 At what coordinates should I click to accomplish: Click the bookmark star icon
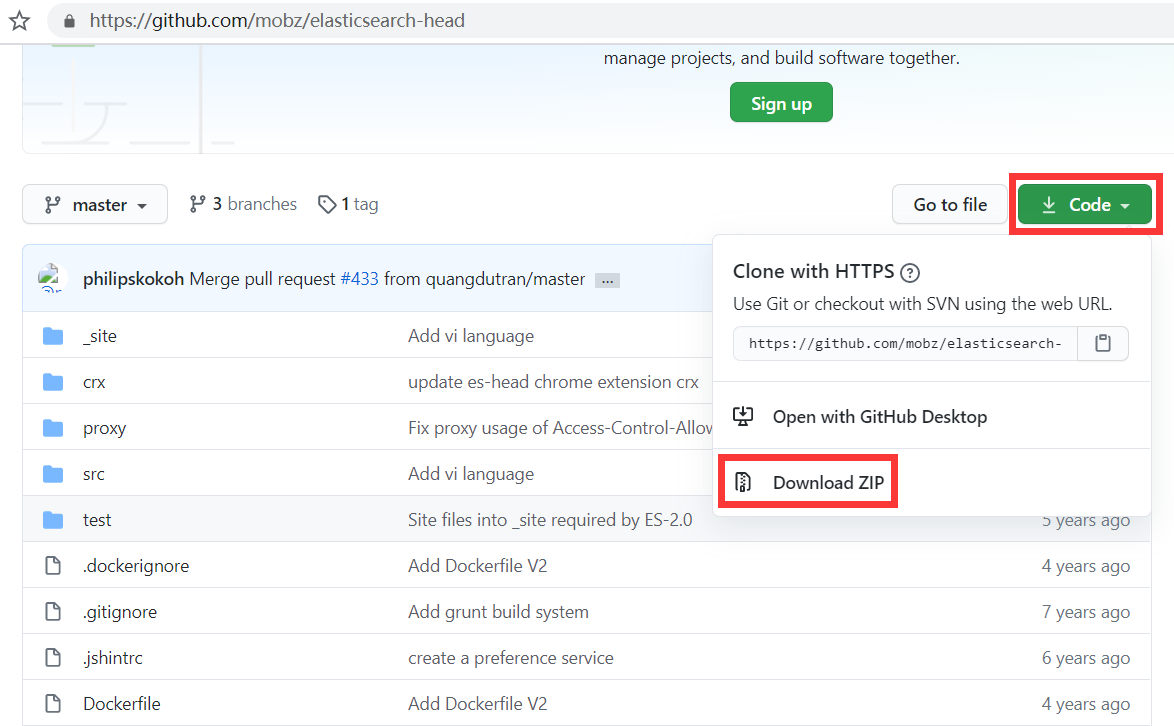click(19, 20)
